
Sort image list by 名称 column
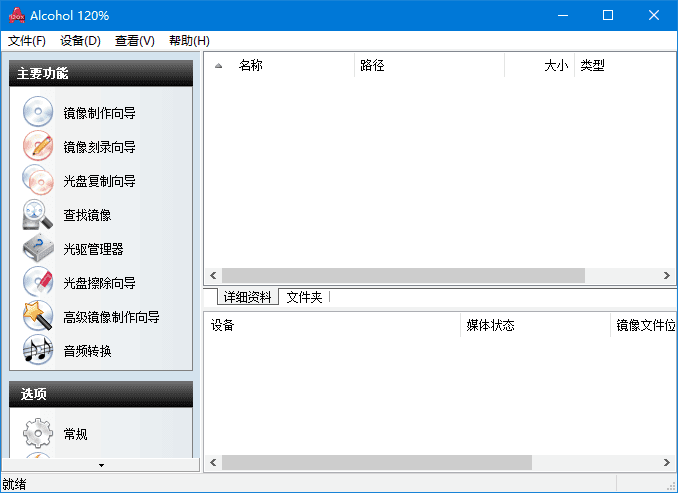[251, 65]
